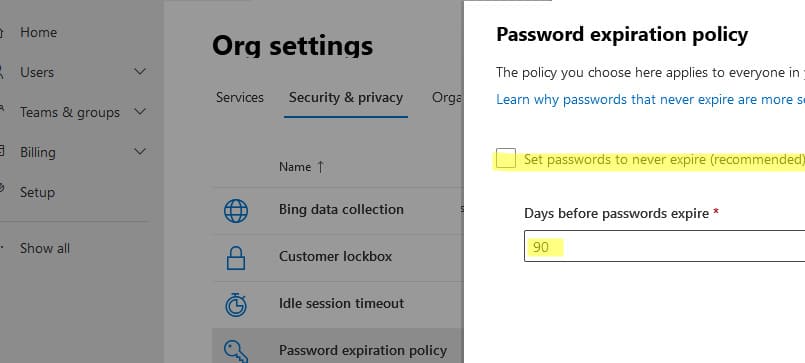This screenshot has height=363, width=805.
Task: Click the Bing data collection globe icon
Action: pyautogui.click(x=236, y=211)
